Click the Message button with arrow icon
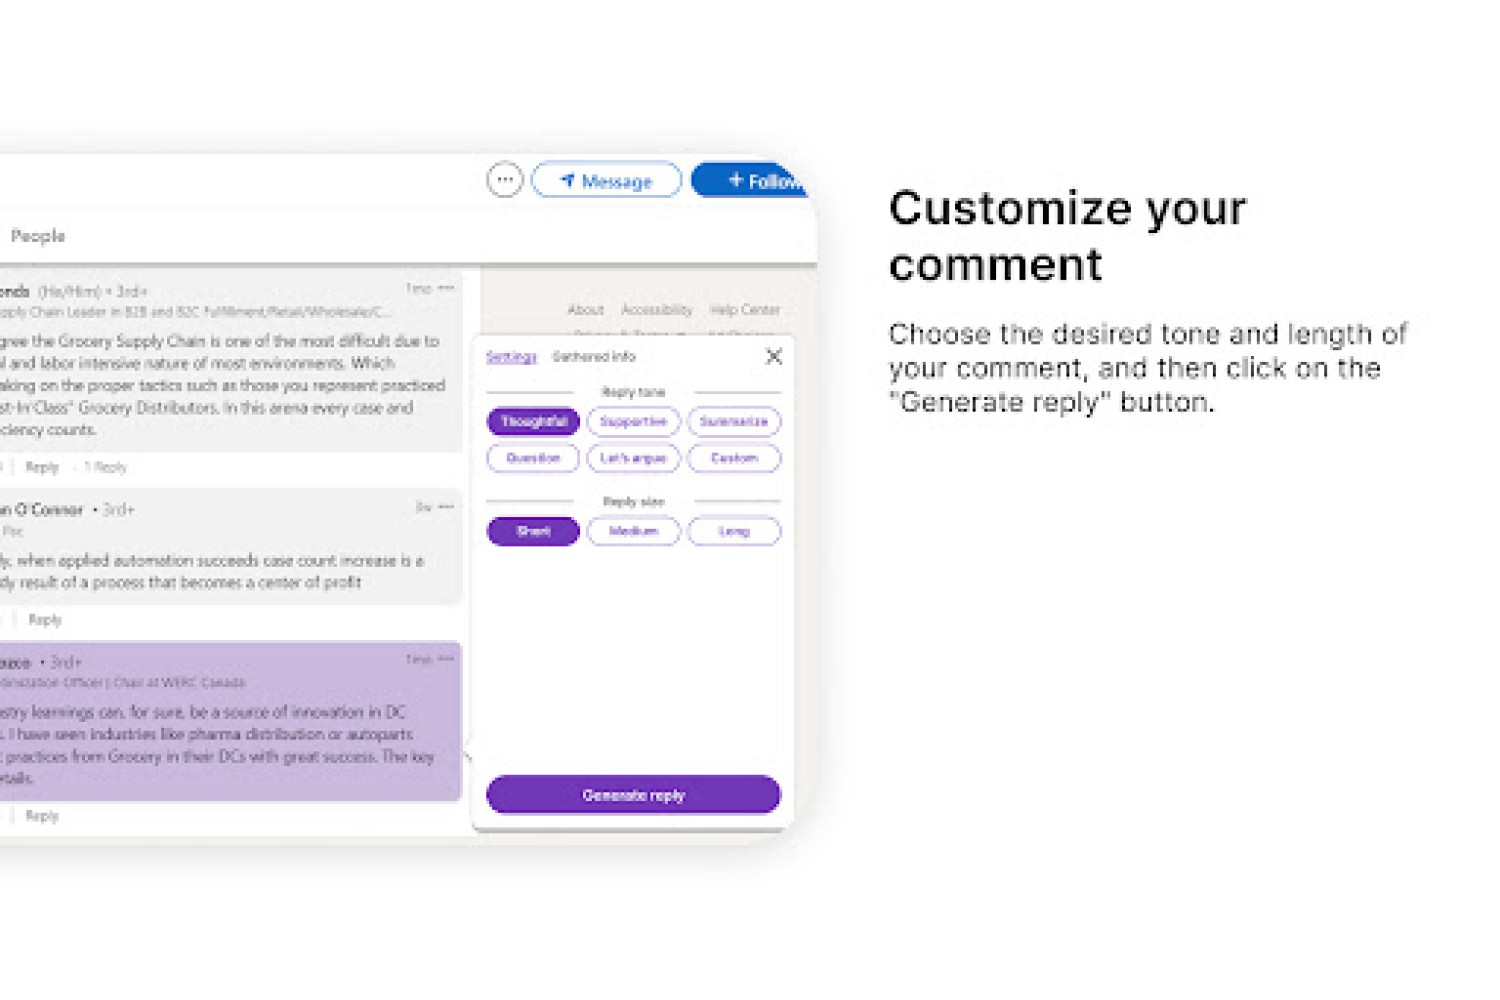1500x1000 pixels. (x=606, y=180)
